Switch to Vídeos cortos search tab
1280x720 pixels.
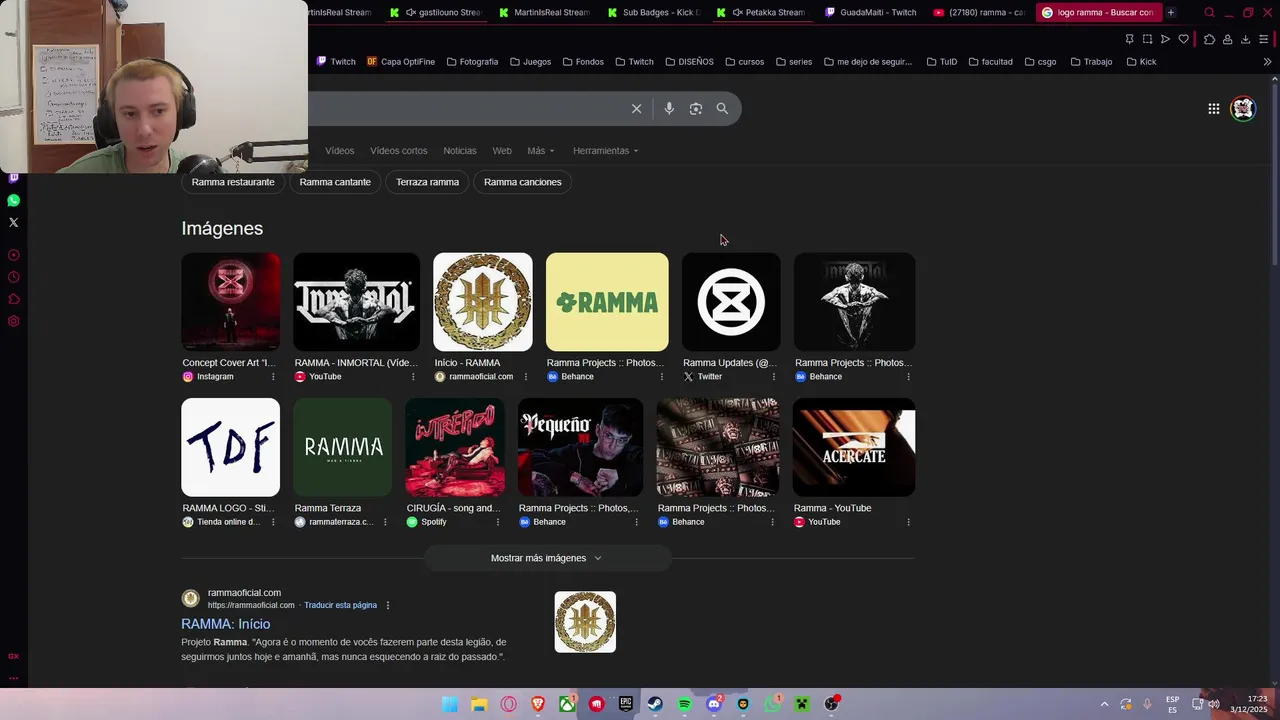[x=399, y=151]
